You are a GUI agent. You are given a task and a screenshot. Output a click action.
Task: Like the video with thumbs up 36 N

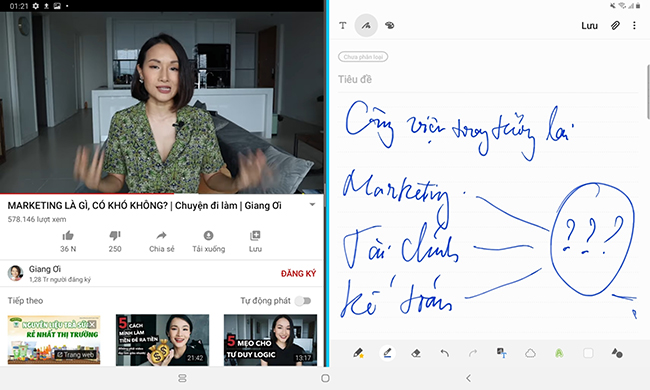click(x=68, y=242)
